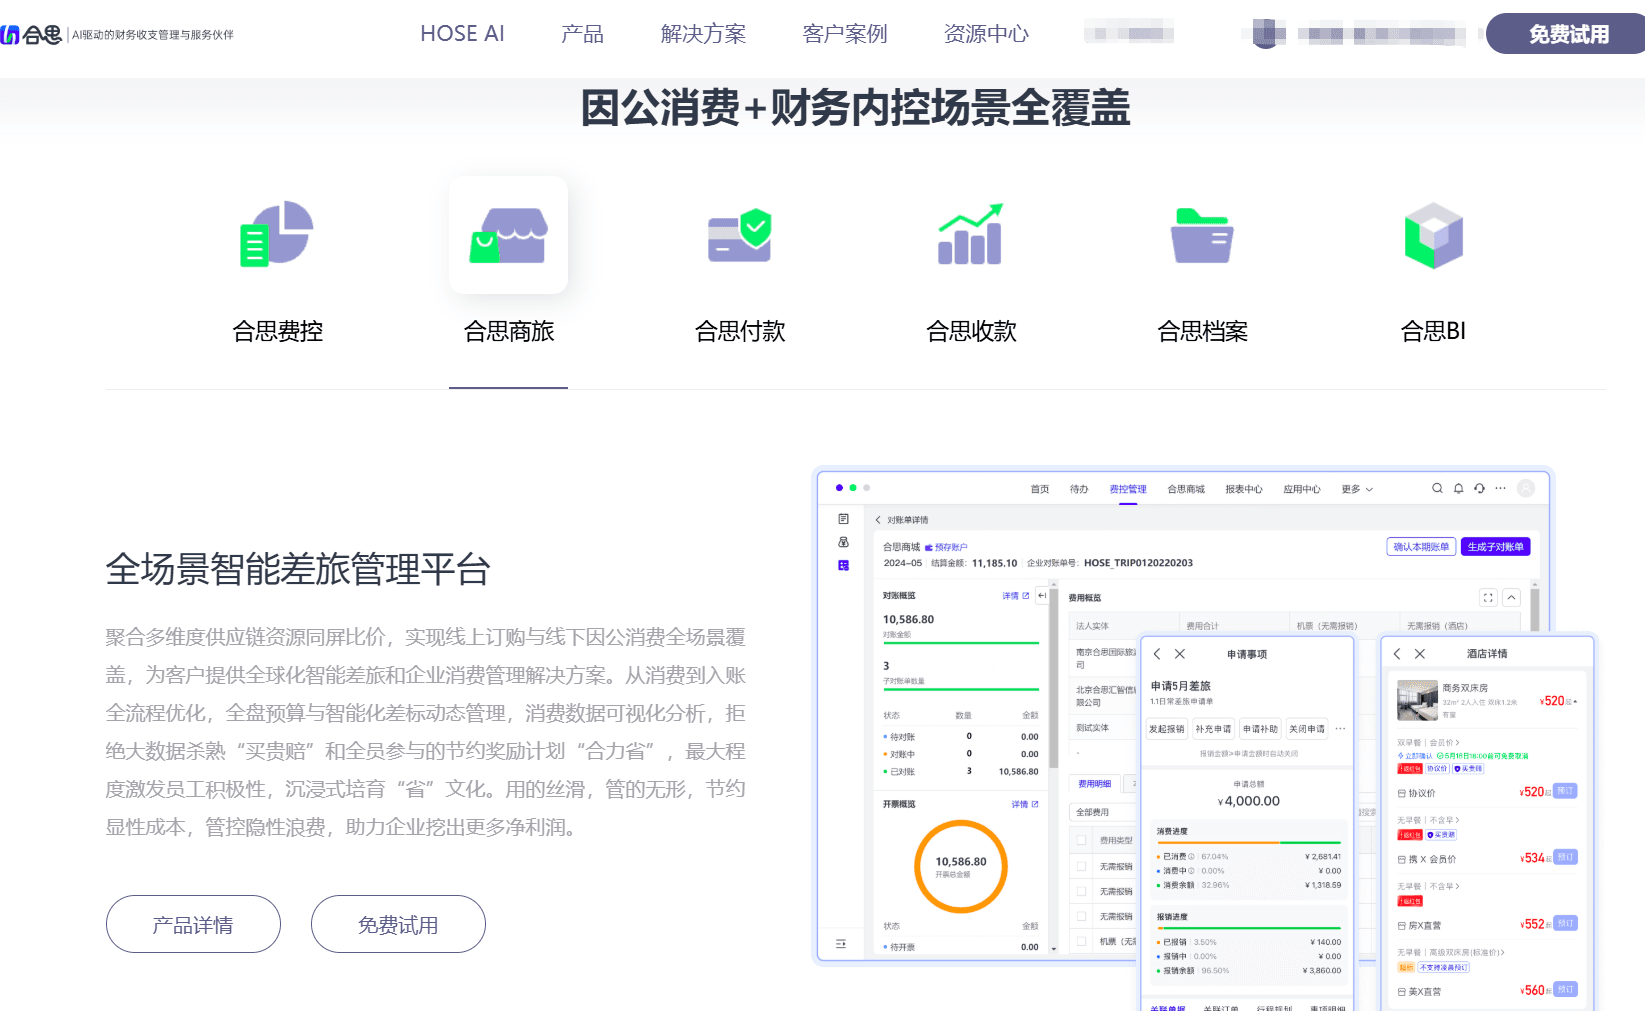Tick the checkbox beside 费用类型 header
The height and width of the screenshot is (1011, 1645).
pos(1081,840)
